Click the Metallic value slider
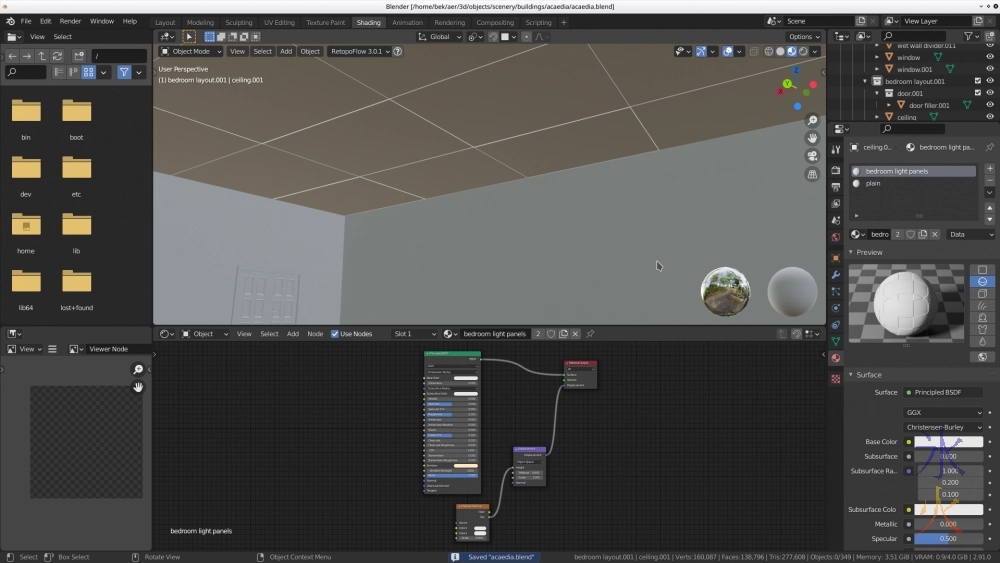Viewport: 1000px width, 563px height. [x=946, y=524]
